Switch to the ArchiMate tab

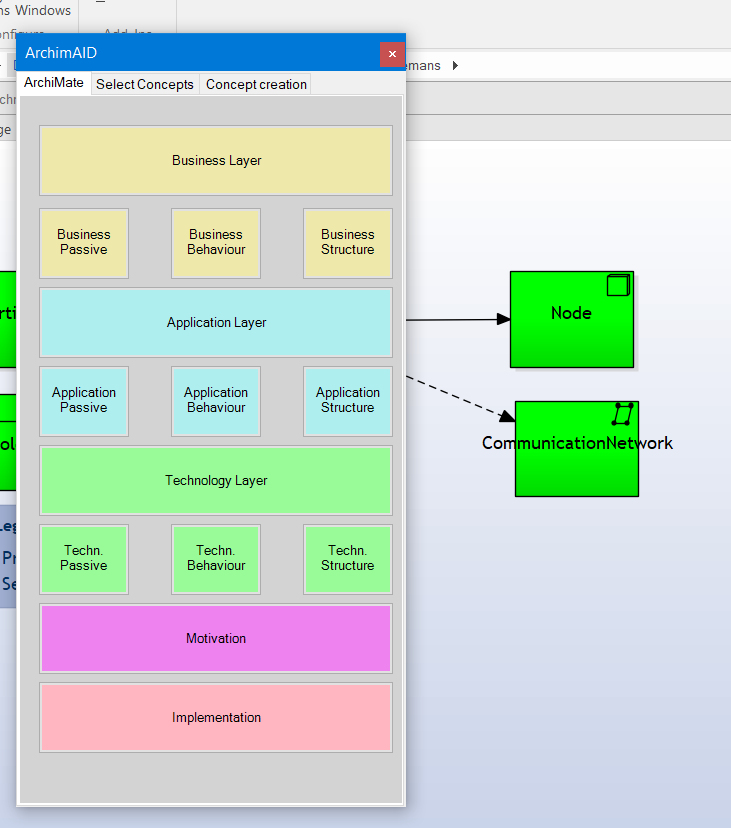(x=54, y=83)
